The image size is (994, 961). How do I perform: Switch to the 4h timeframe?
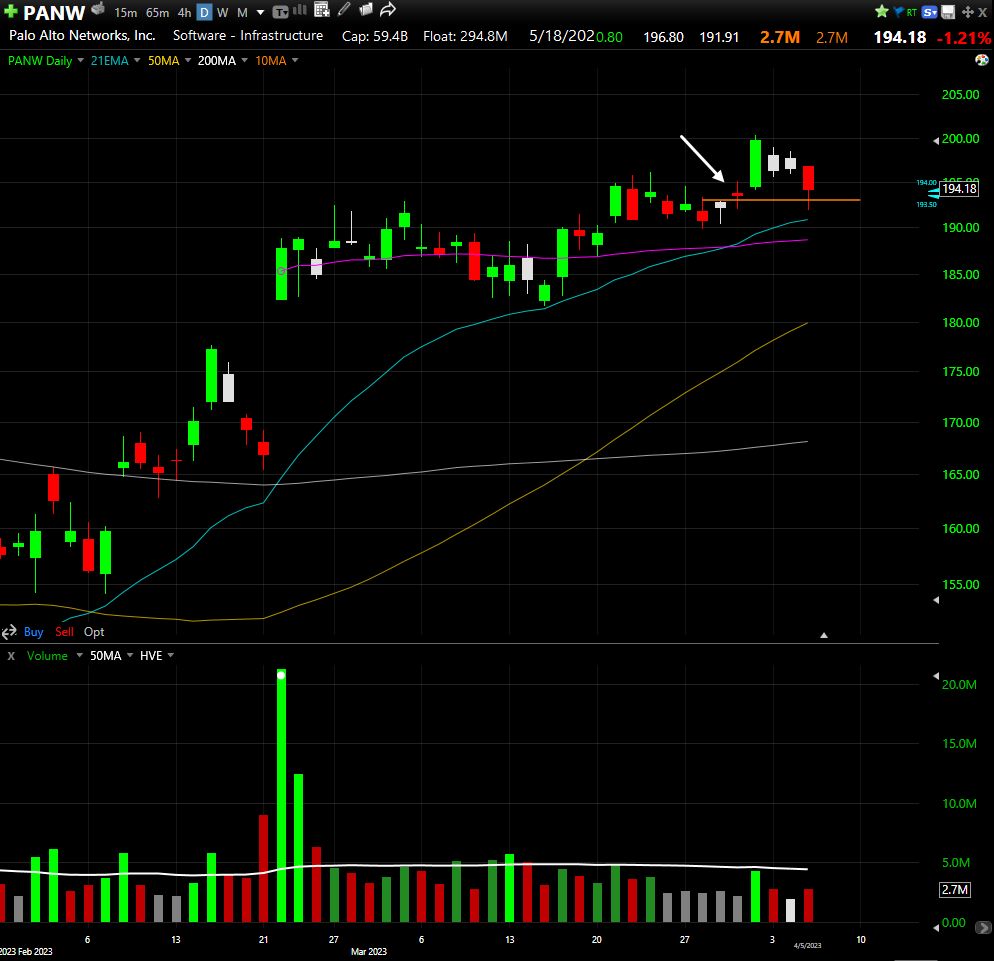(x=184, y=13)
